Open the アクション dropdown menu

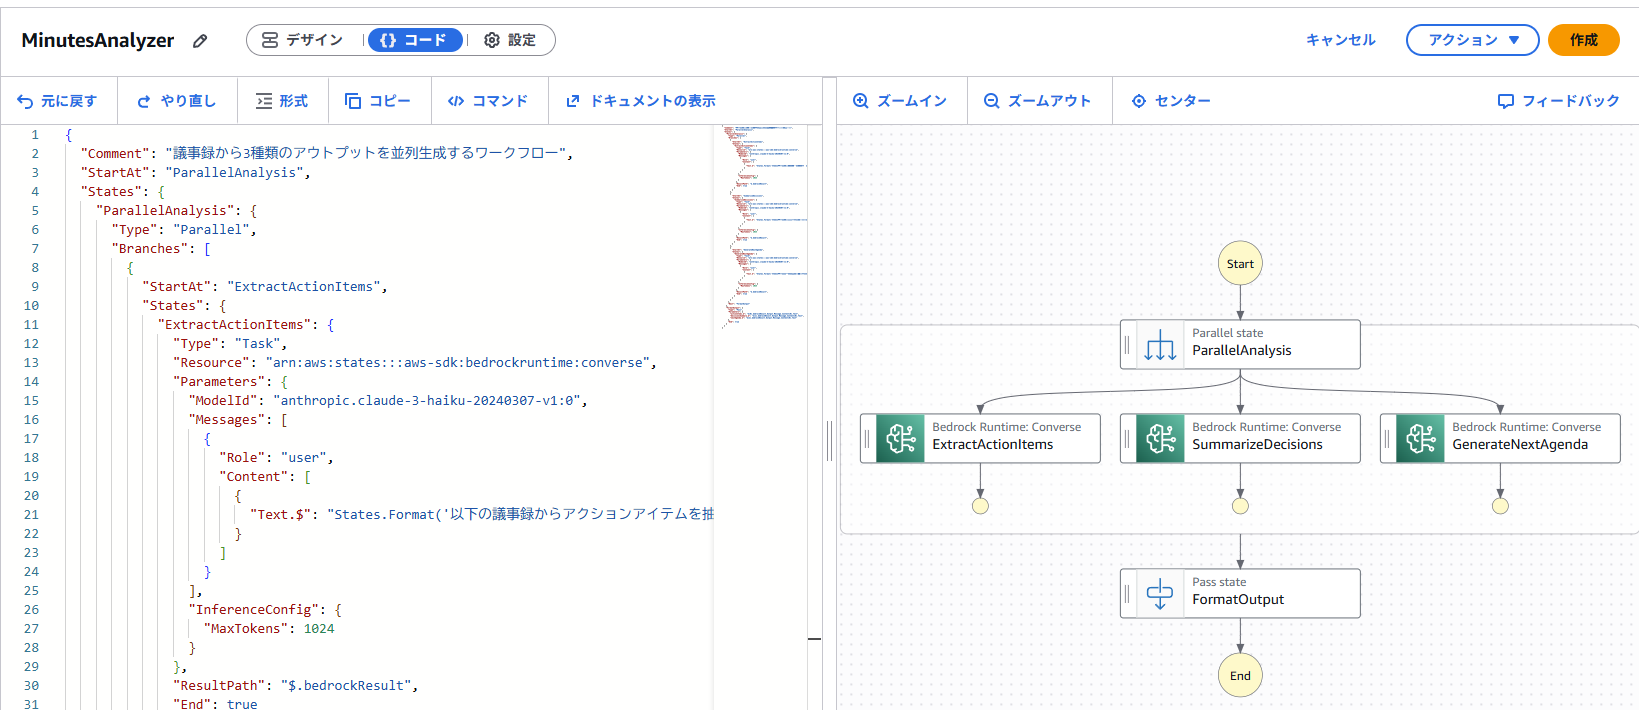coord(1472,40)
